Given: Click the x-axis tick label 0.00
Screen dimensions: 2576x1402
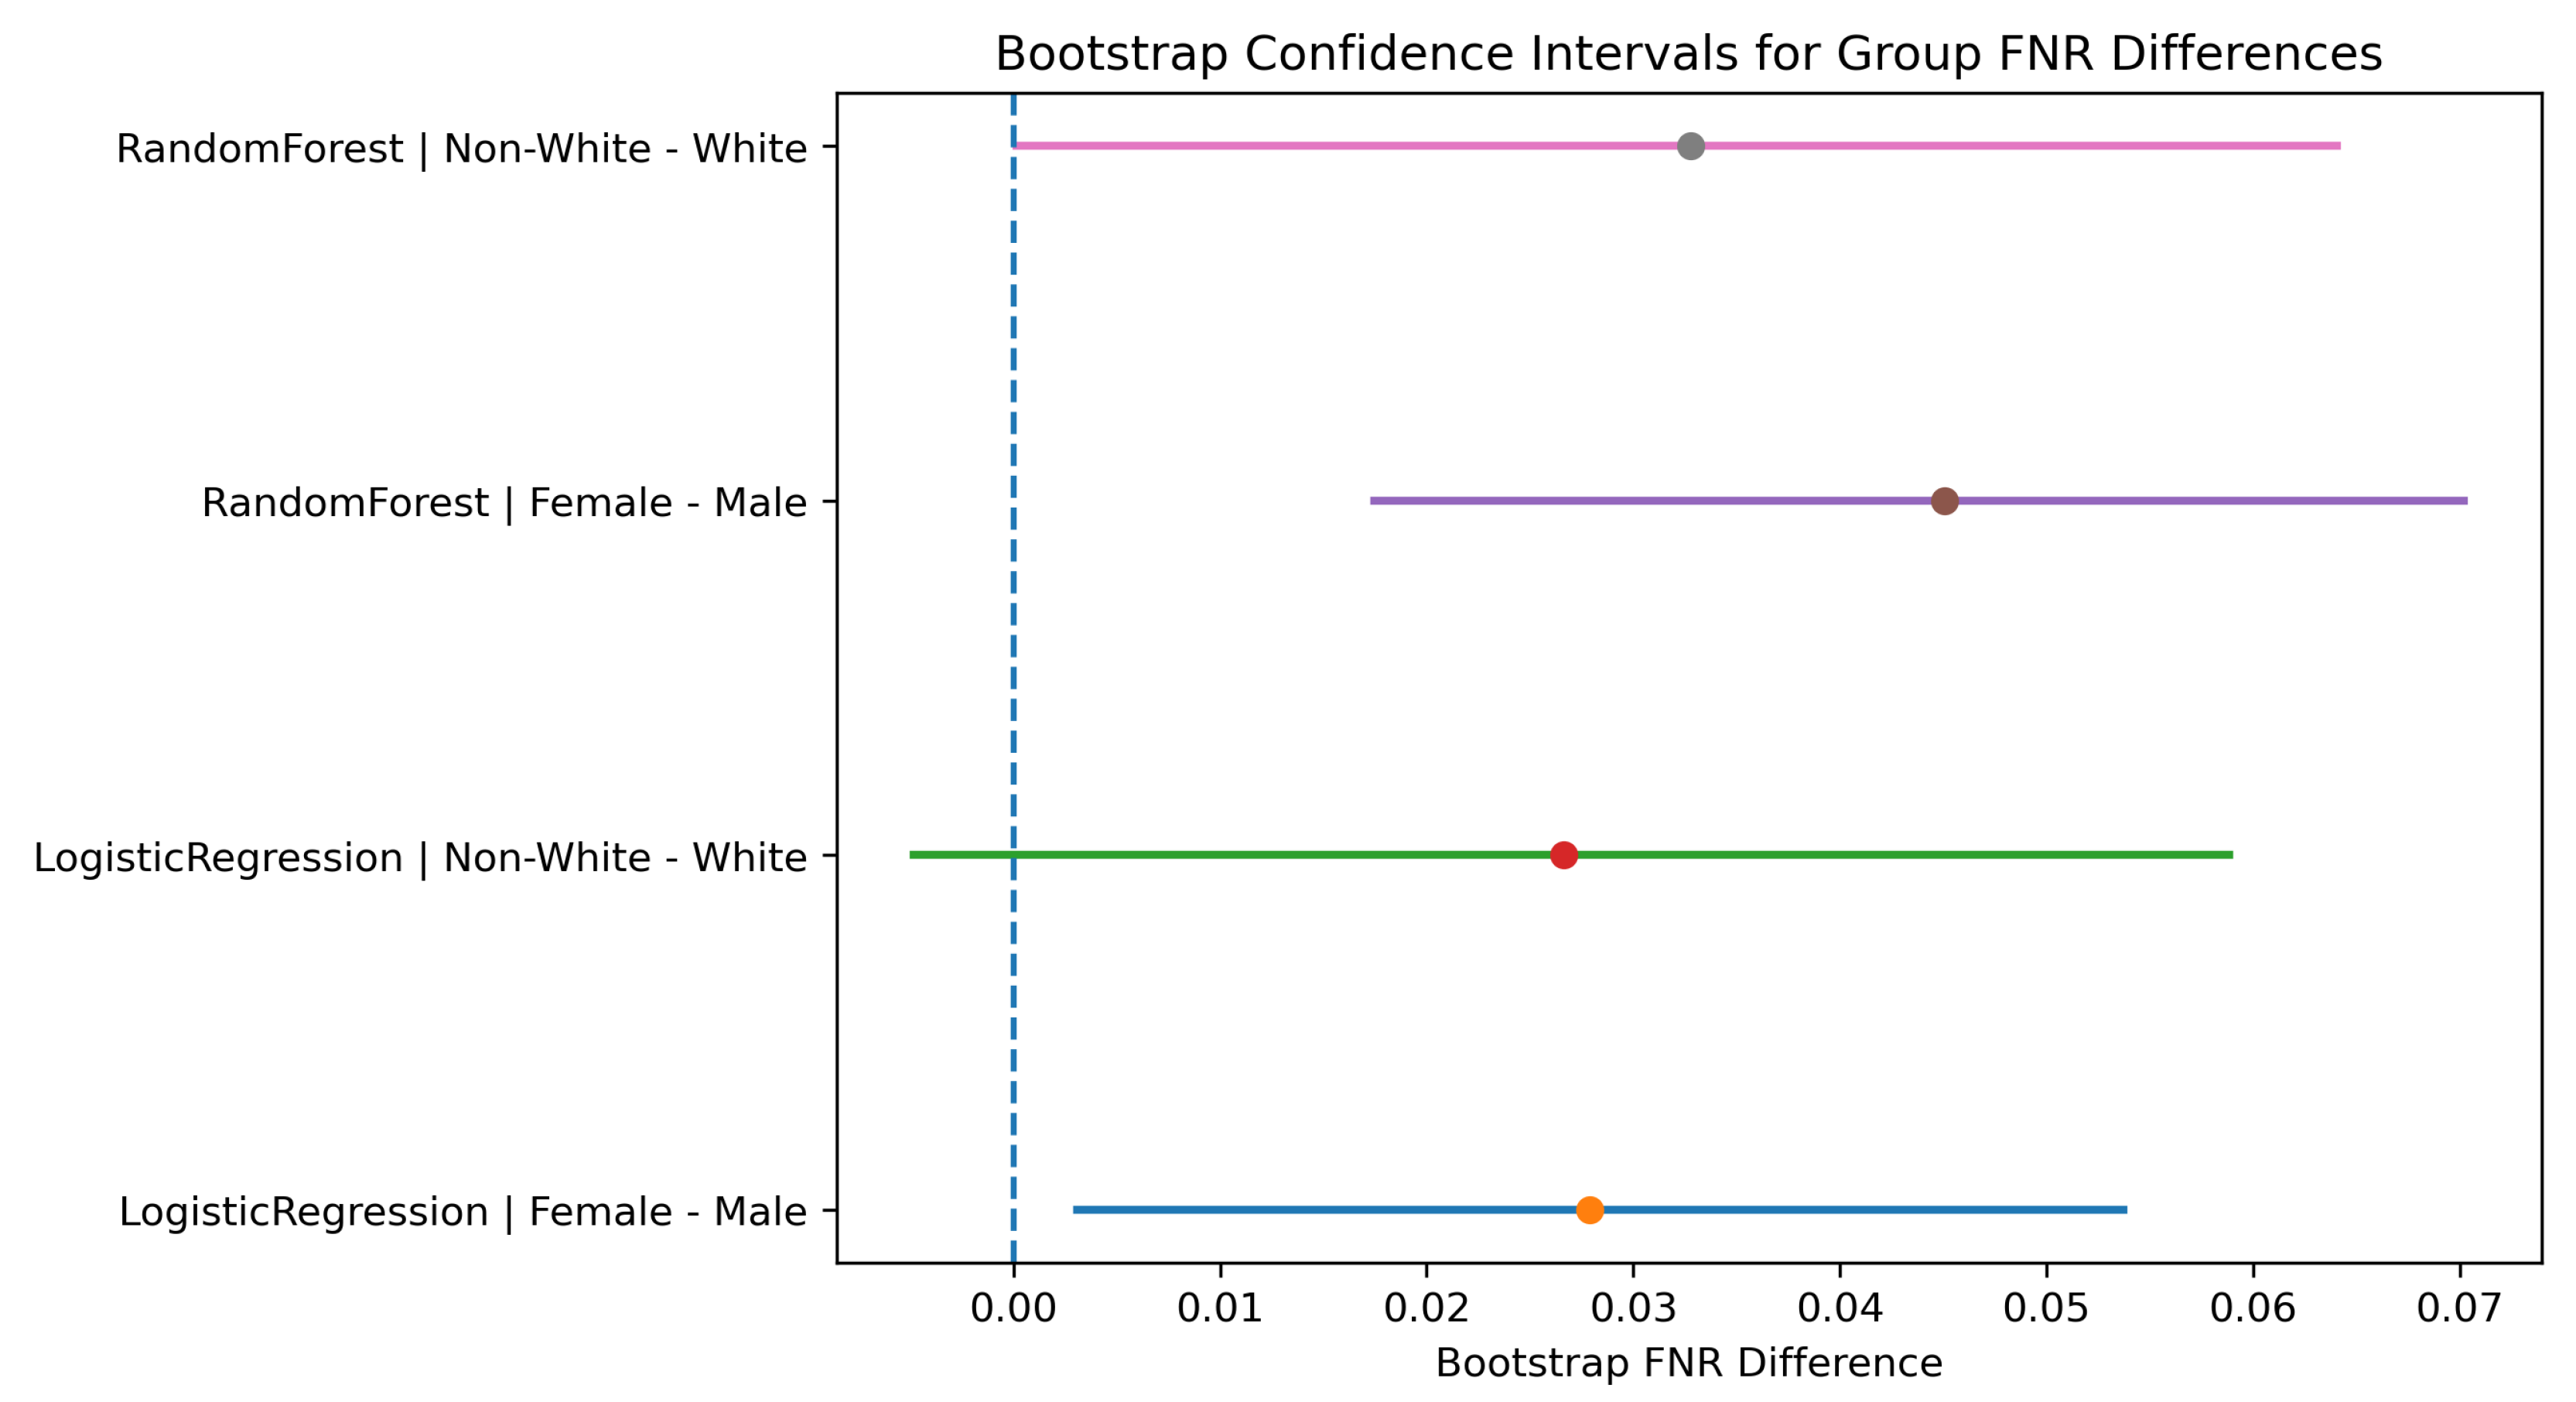Looking at the screenshot, I should pyautogui.click(x=1013, y=1308).
